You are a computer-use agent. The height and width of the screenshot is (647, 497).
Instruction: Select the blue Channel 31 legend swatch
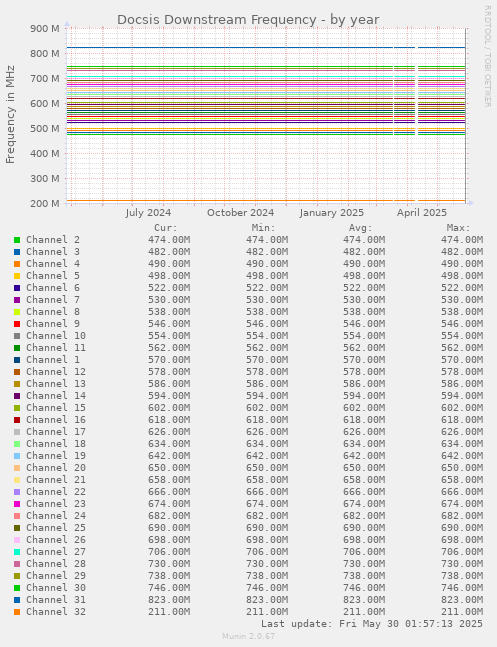tap(17, 600)
